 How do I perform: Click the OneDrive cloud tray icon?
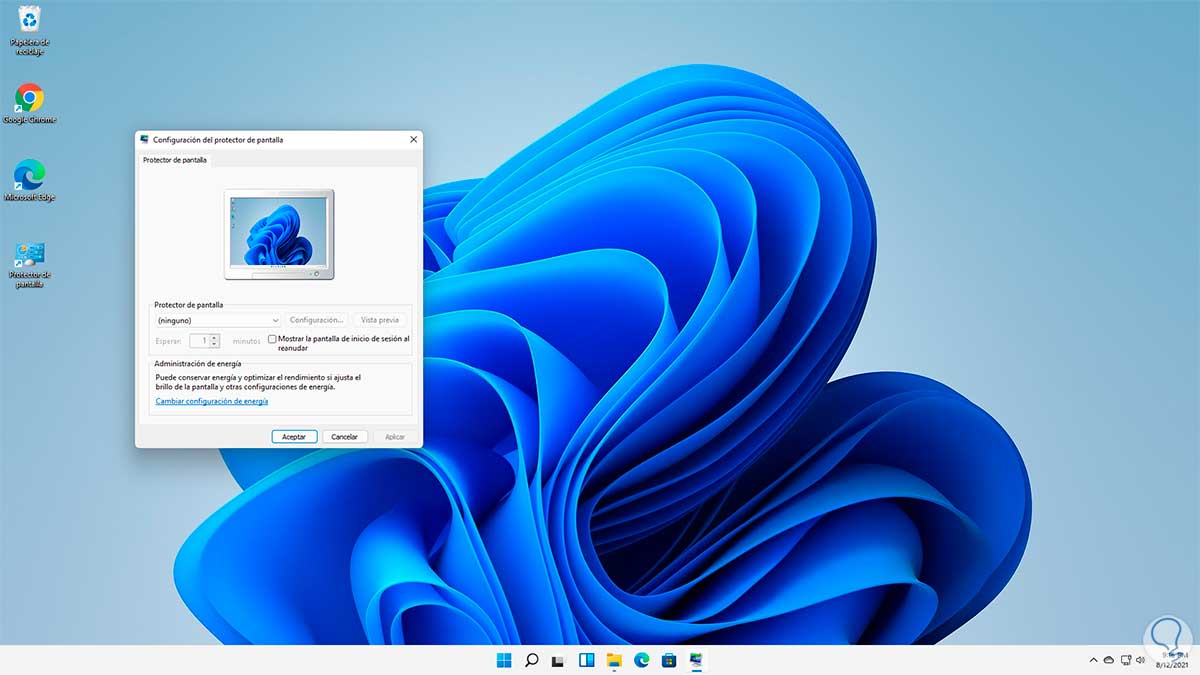tap(1109, 660)
